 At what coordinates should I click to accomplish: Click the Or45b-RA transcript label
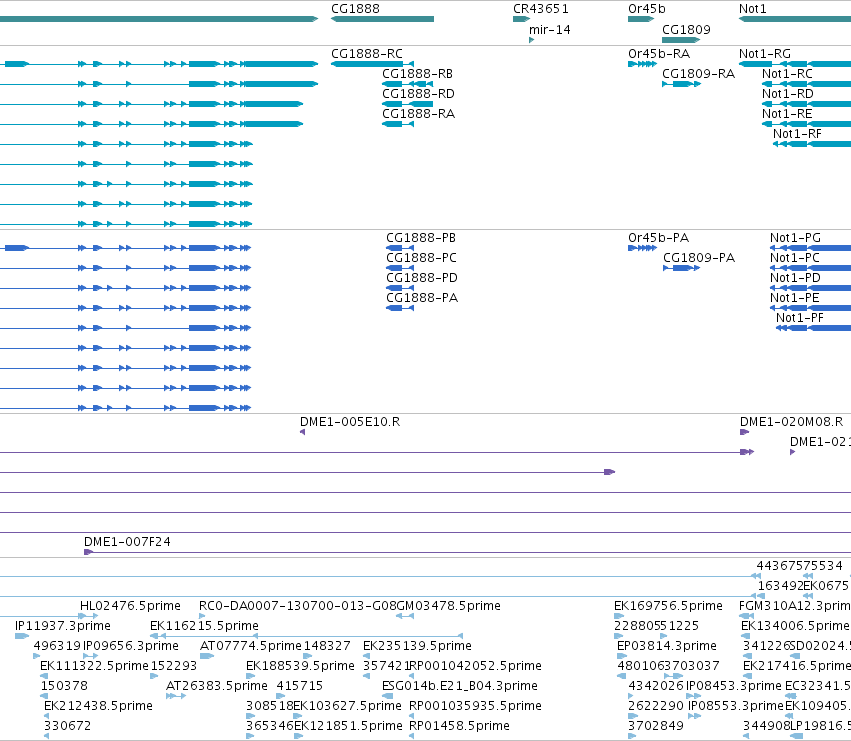(x=658, y=54)
